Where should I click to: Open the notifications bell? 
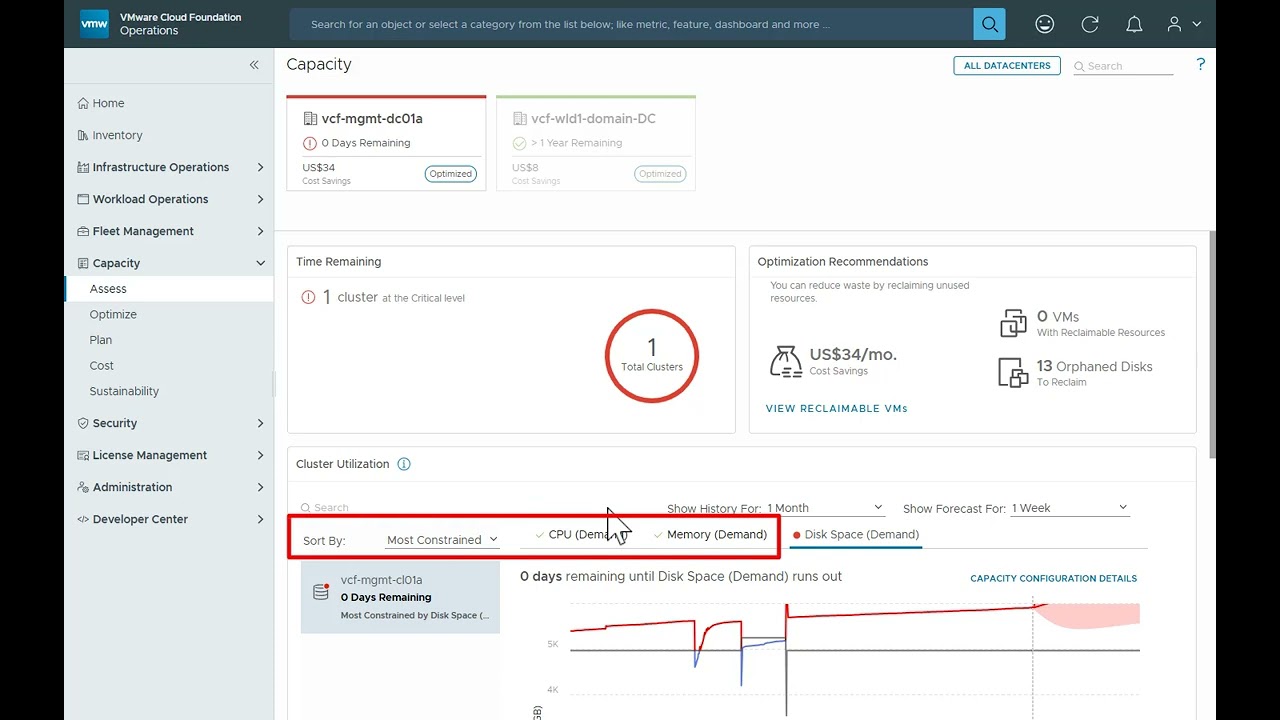point(1134,24)
